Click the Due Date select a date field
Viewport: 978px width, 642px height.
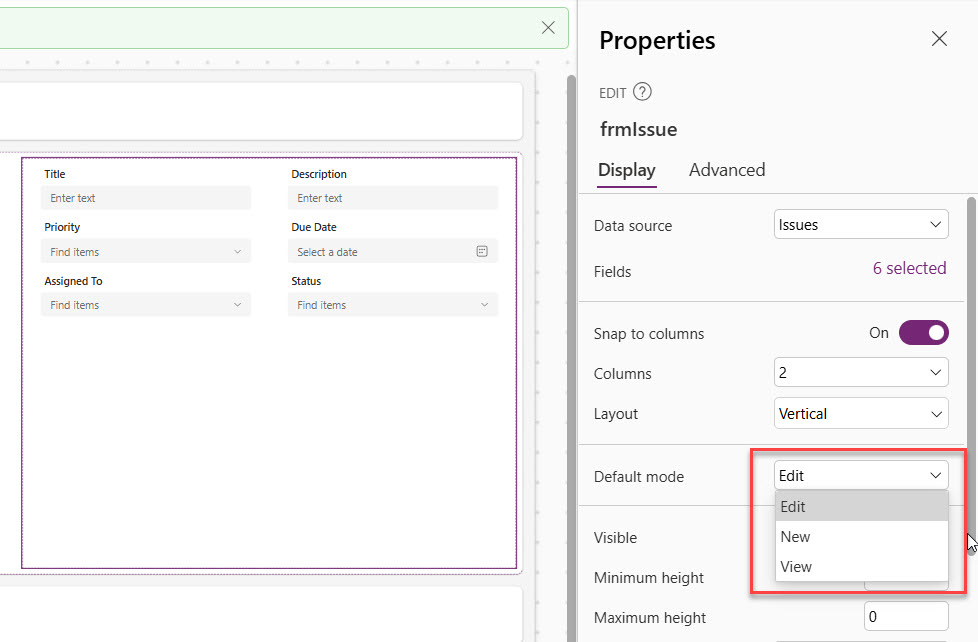393,251
